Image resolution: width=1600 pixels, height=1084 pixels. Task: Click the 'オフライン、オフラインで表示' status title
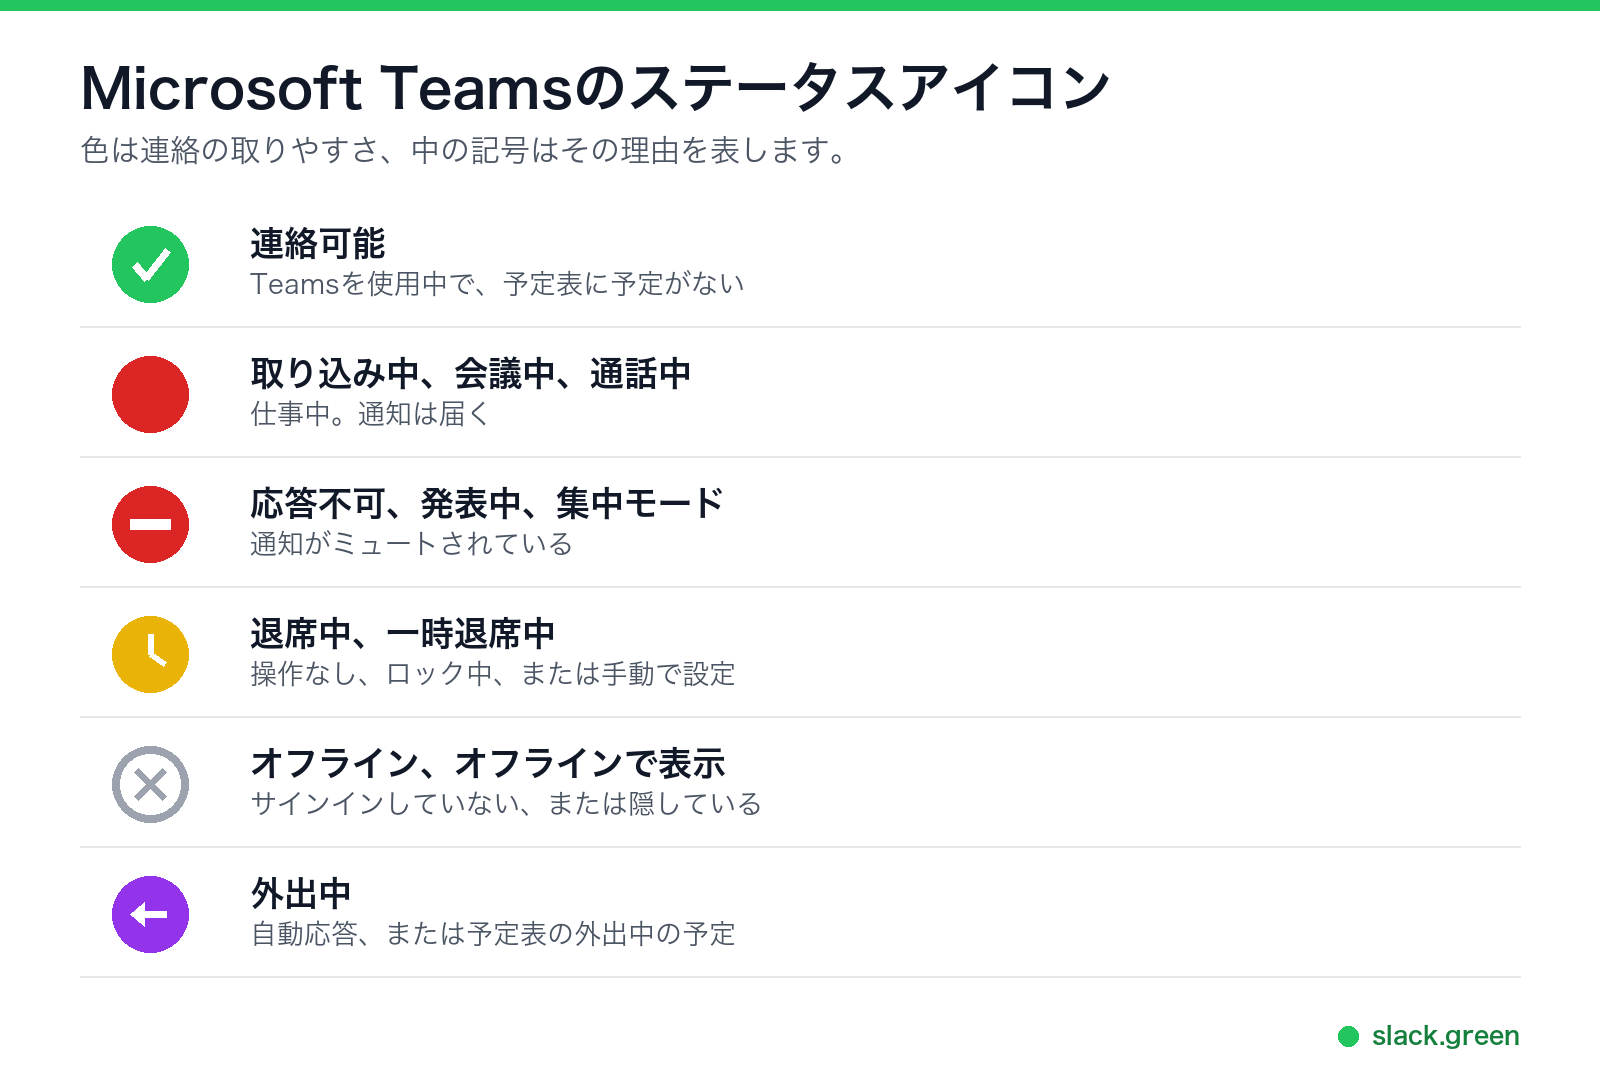(488, 763)
